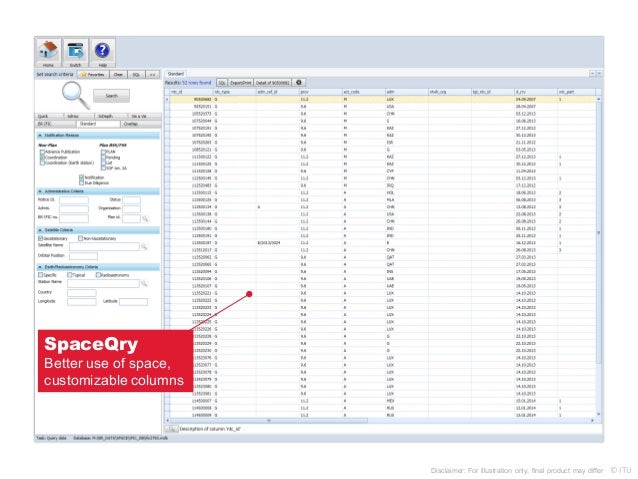Select the Standard results tab
The height and width of the screenshot is (479, 638).
176,74
